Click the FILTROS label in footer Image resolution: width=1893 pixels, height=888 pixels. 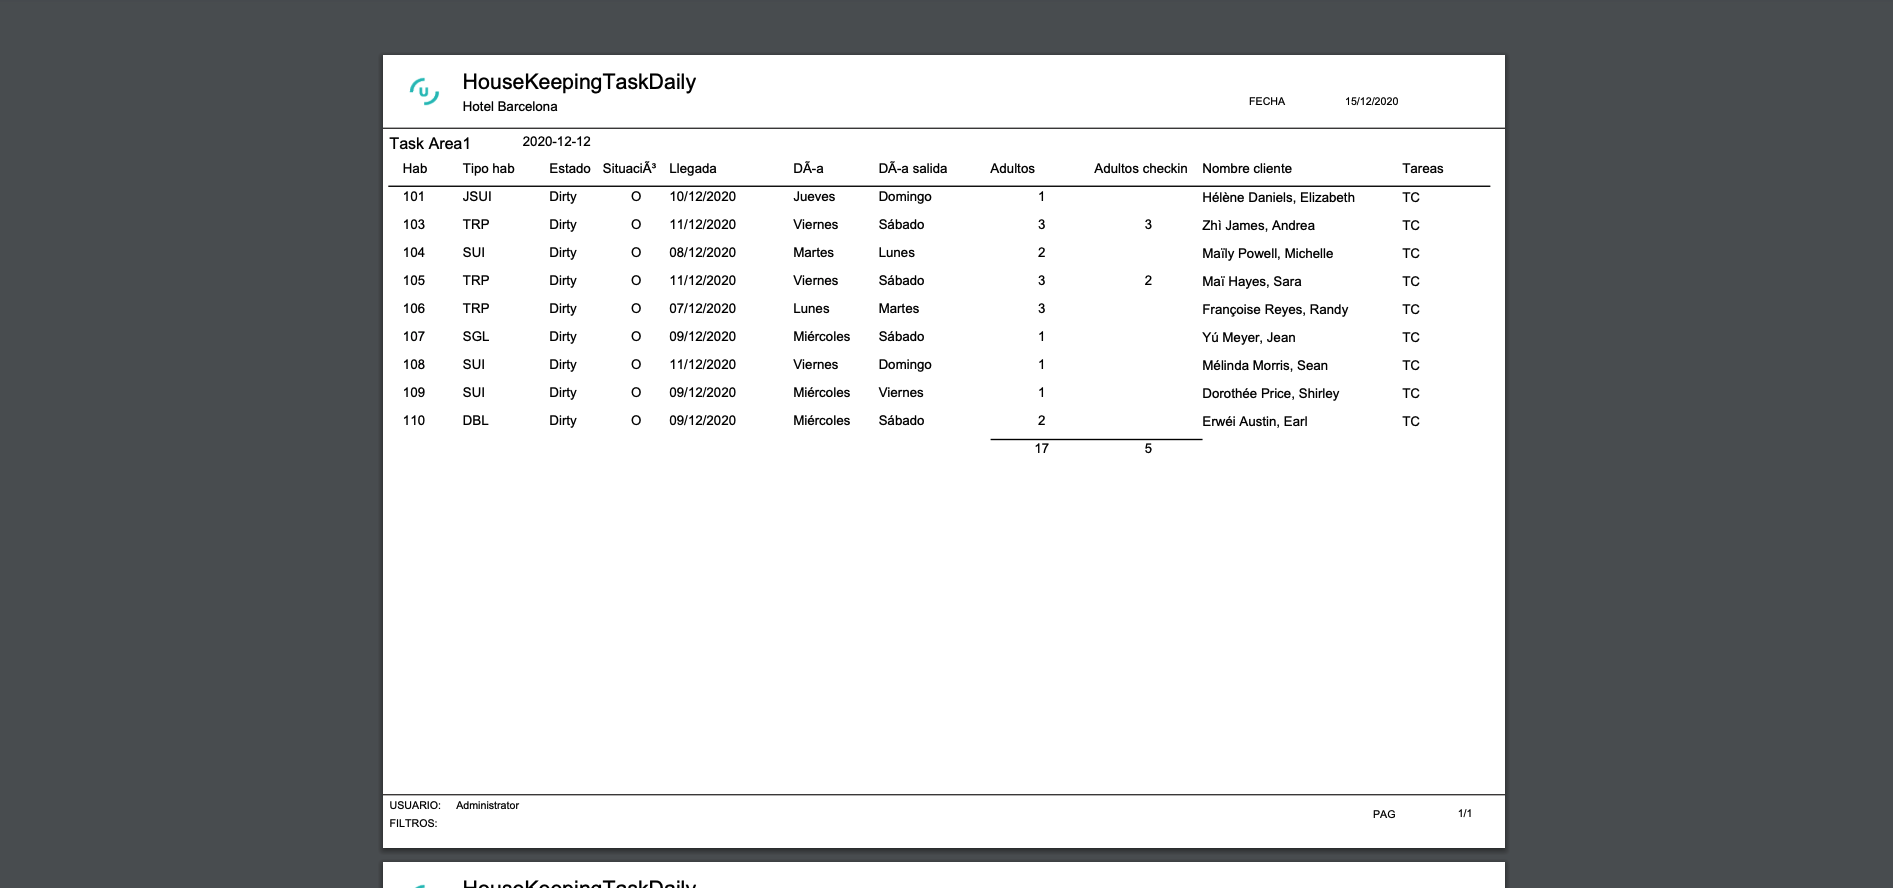pyautogui.click(x=413, y=824)
